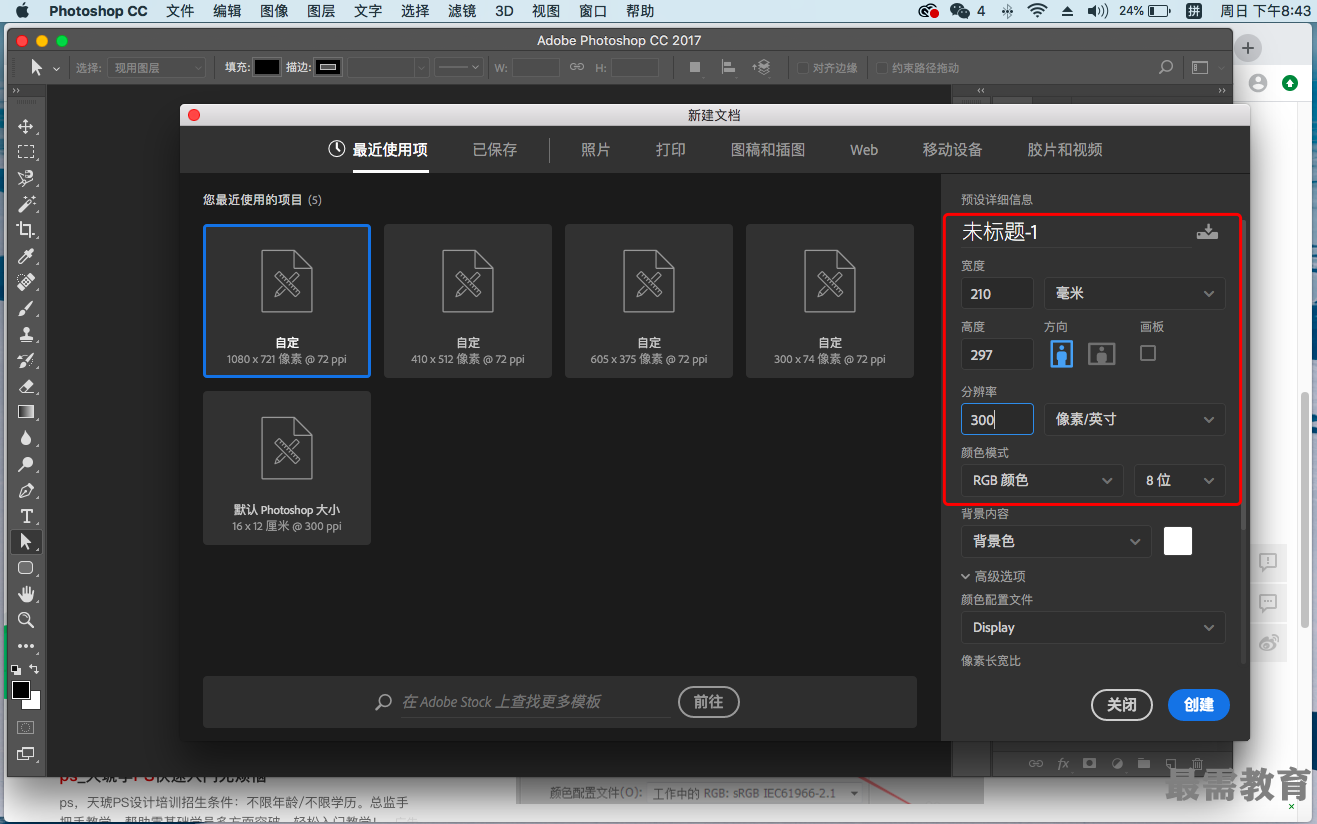Collapse the 高级选项 section
The height and width of the screenshot is (824, 1317).
click(993, 576)
